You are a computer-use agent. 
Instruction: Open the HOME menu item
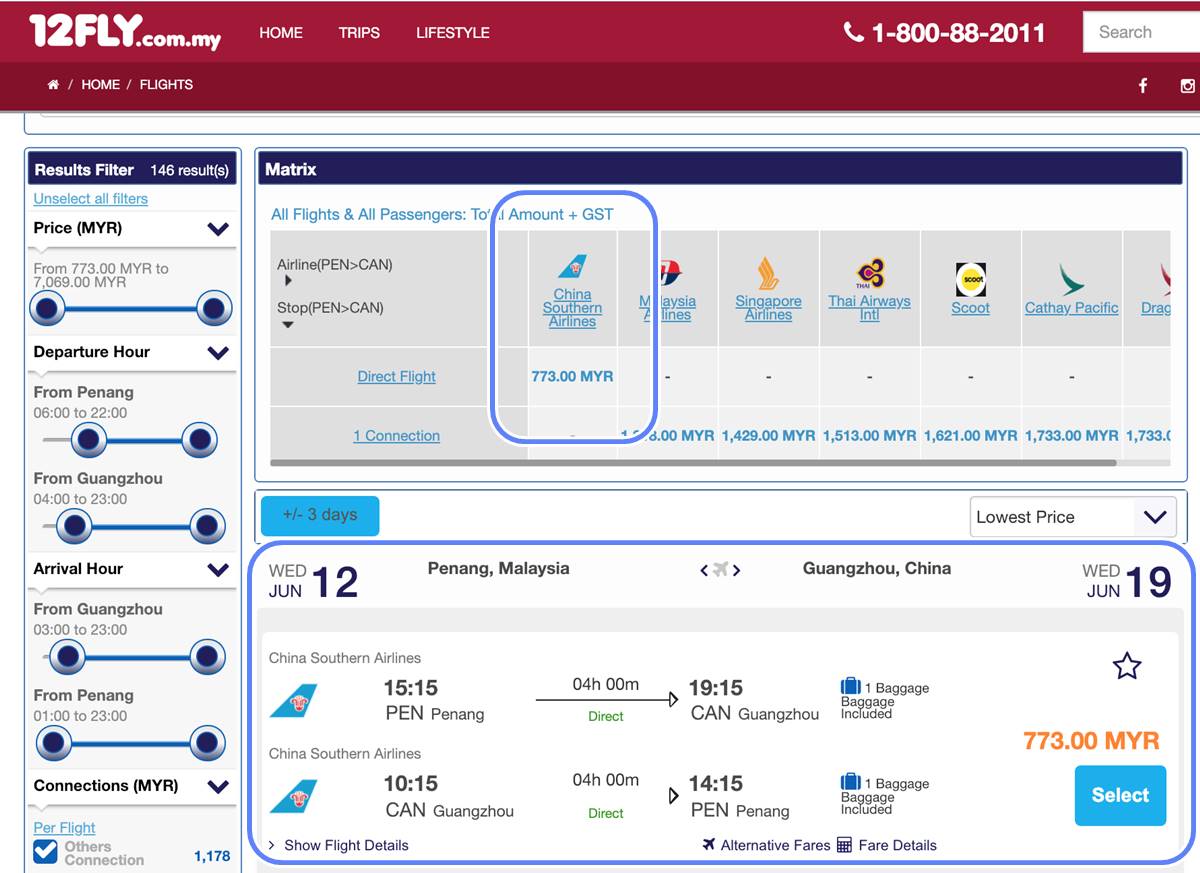(x=281, y=33)
